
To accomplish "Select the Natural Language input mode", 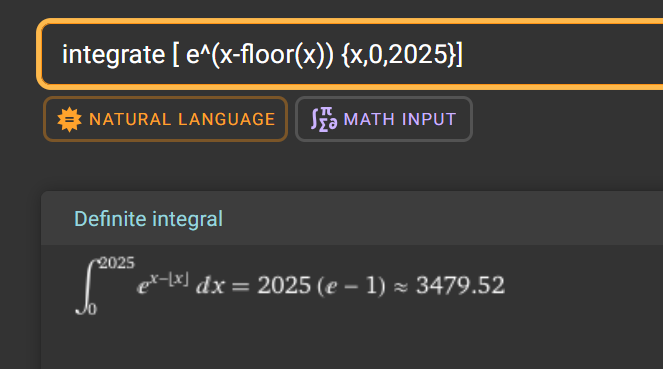I will 165,119.
